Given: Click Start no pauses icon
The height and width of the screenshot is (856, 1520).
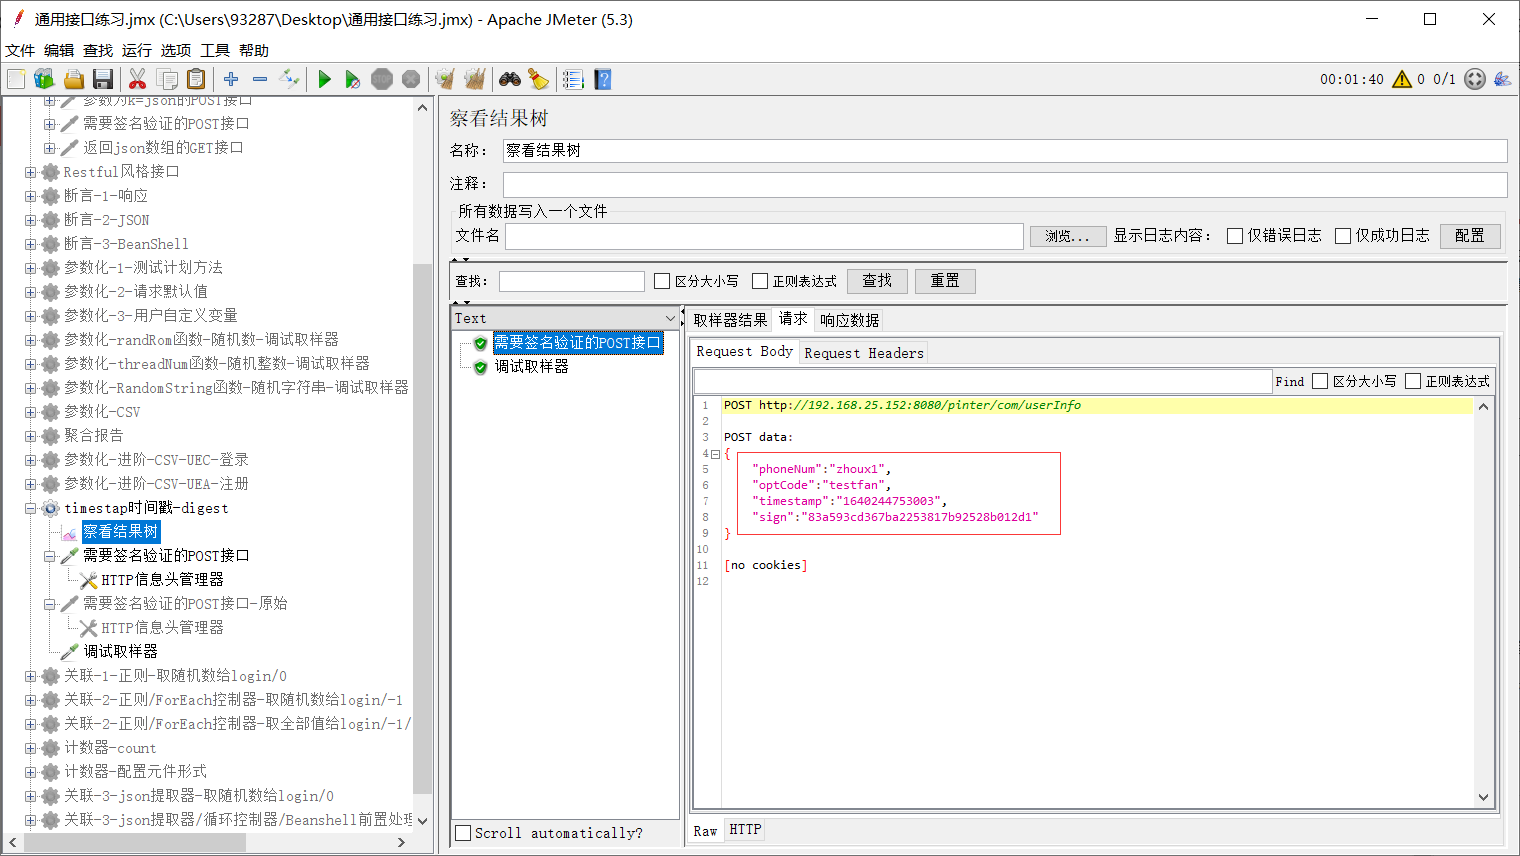Looking at the screenshot, I should (353, 79).
